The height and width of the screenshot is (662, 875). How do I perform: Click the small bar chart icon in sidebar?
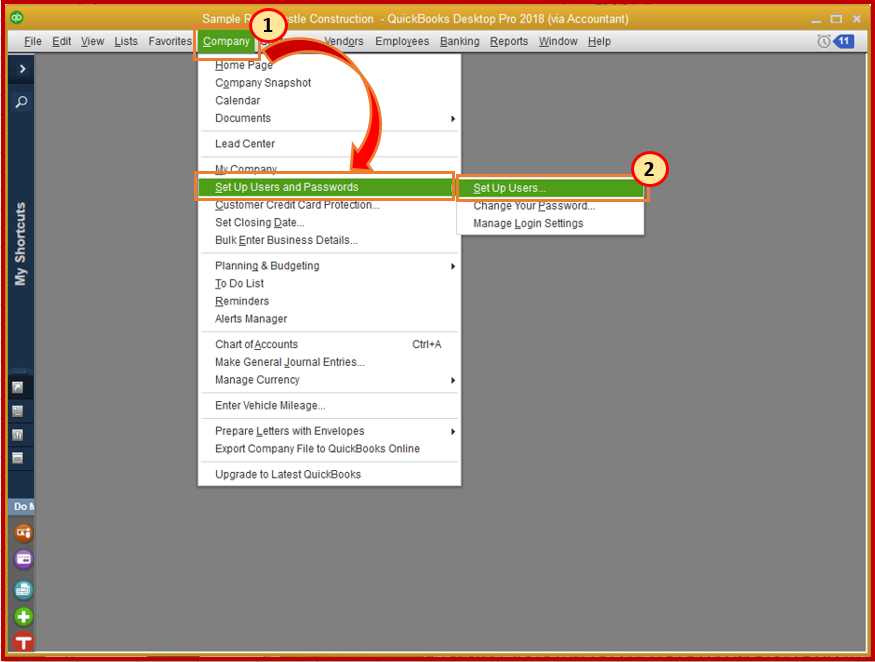pos(18,435)
